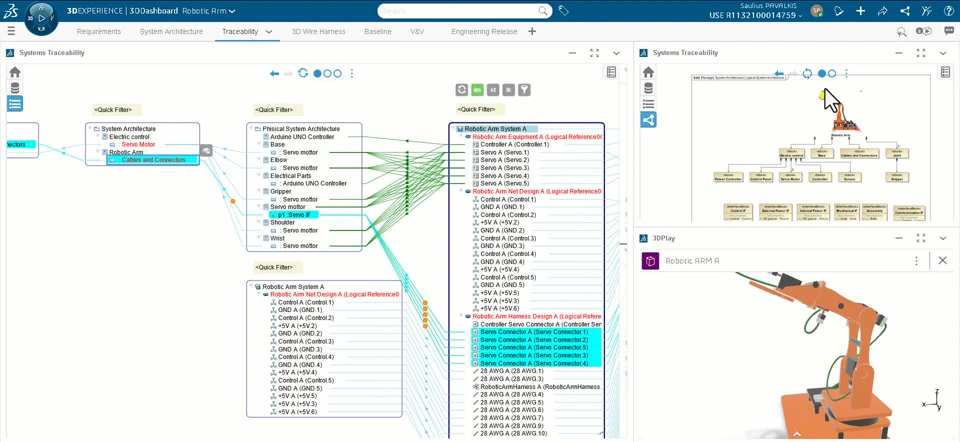
Task: Select the 'p1 :Servo IF' tree item
Action: click(x=294, y=215)
